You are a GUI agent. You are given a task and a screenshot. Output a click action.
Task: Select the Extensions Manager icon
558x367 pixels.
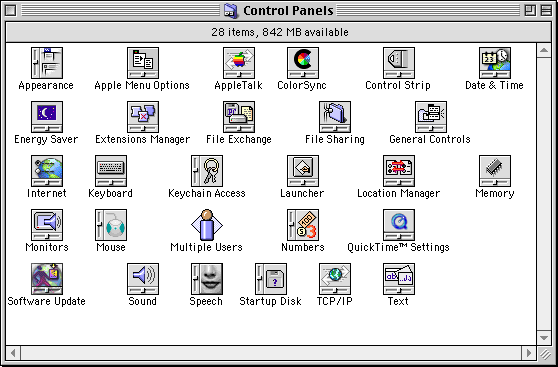click(x=143, y=117)
